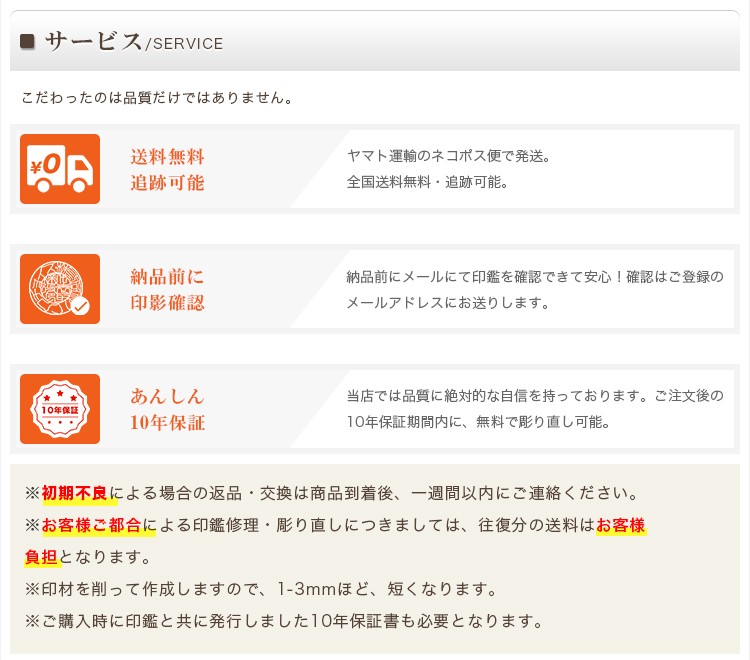Click the line 当店では品質に絶対的な自信を持っております。
750x660 pixels.
497,396
